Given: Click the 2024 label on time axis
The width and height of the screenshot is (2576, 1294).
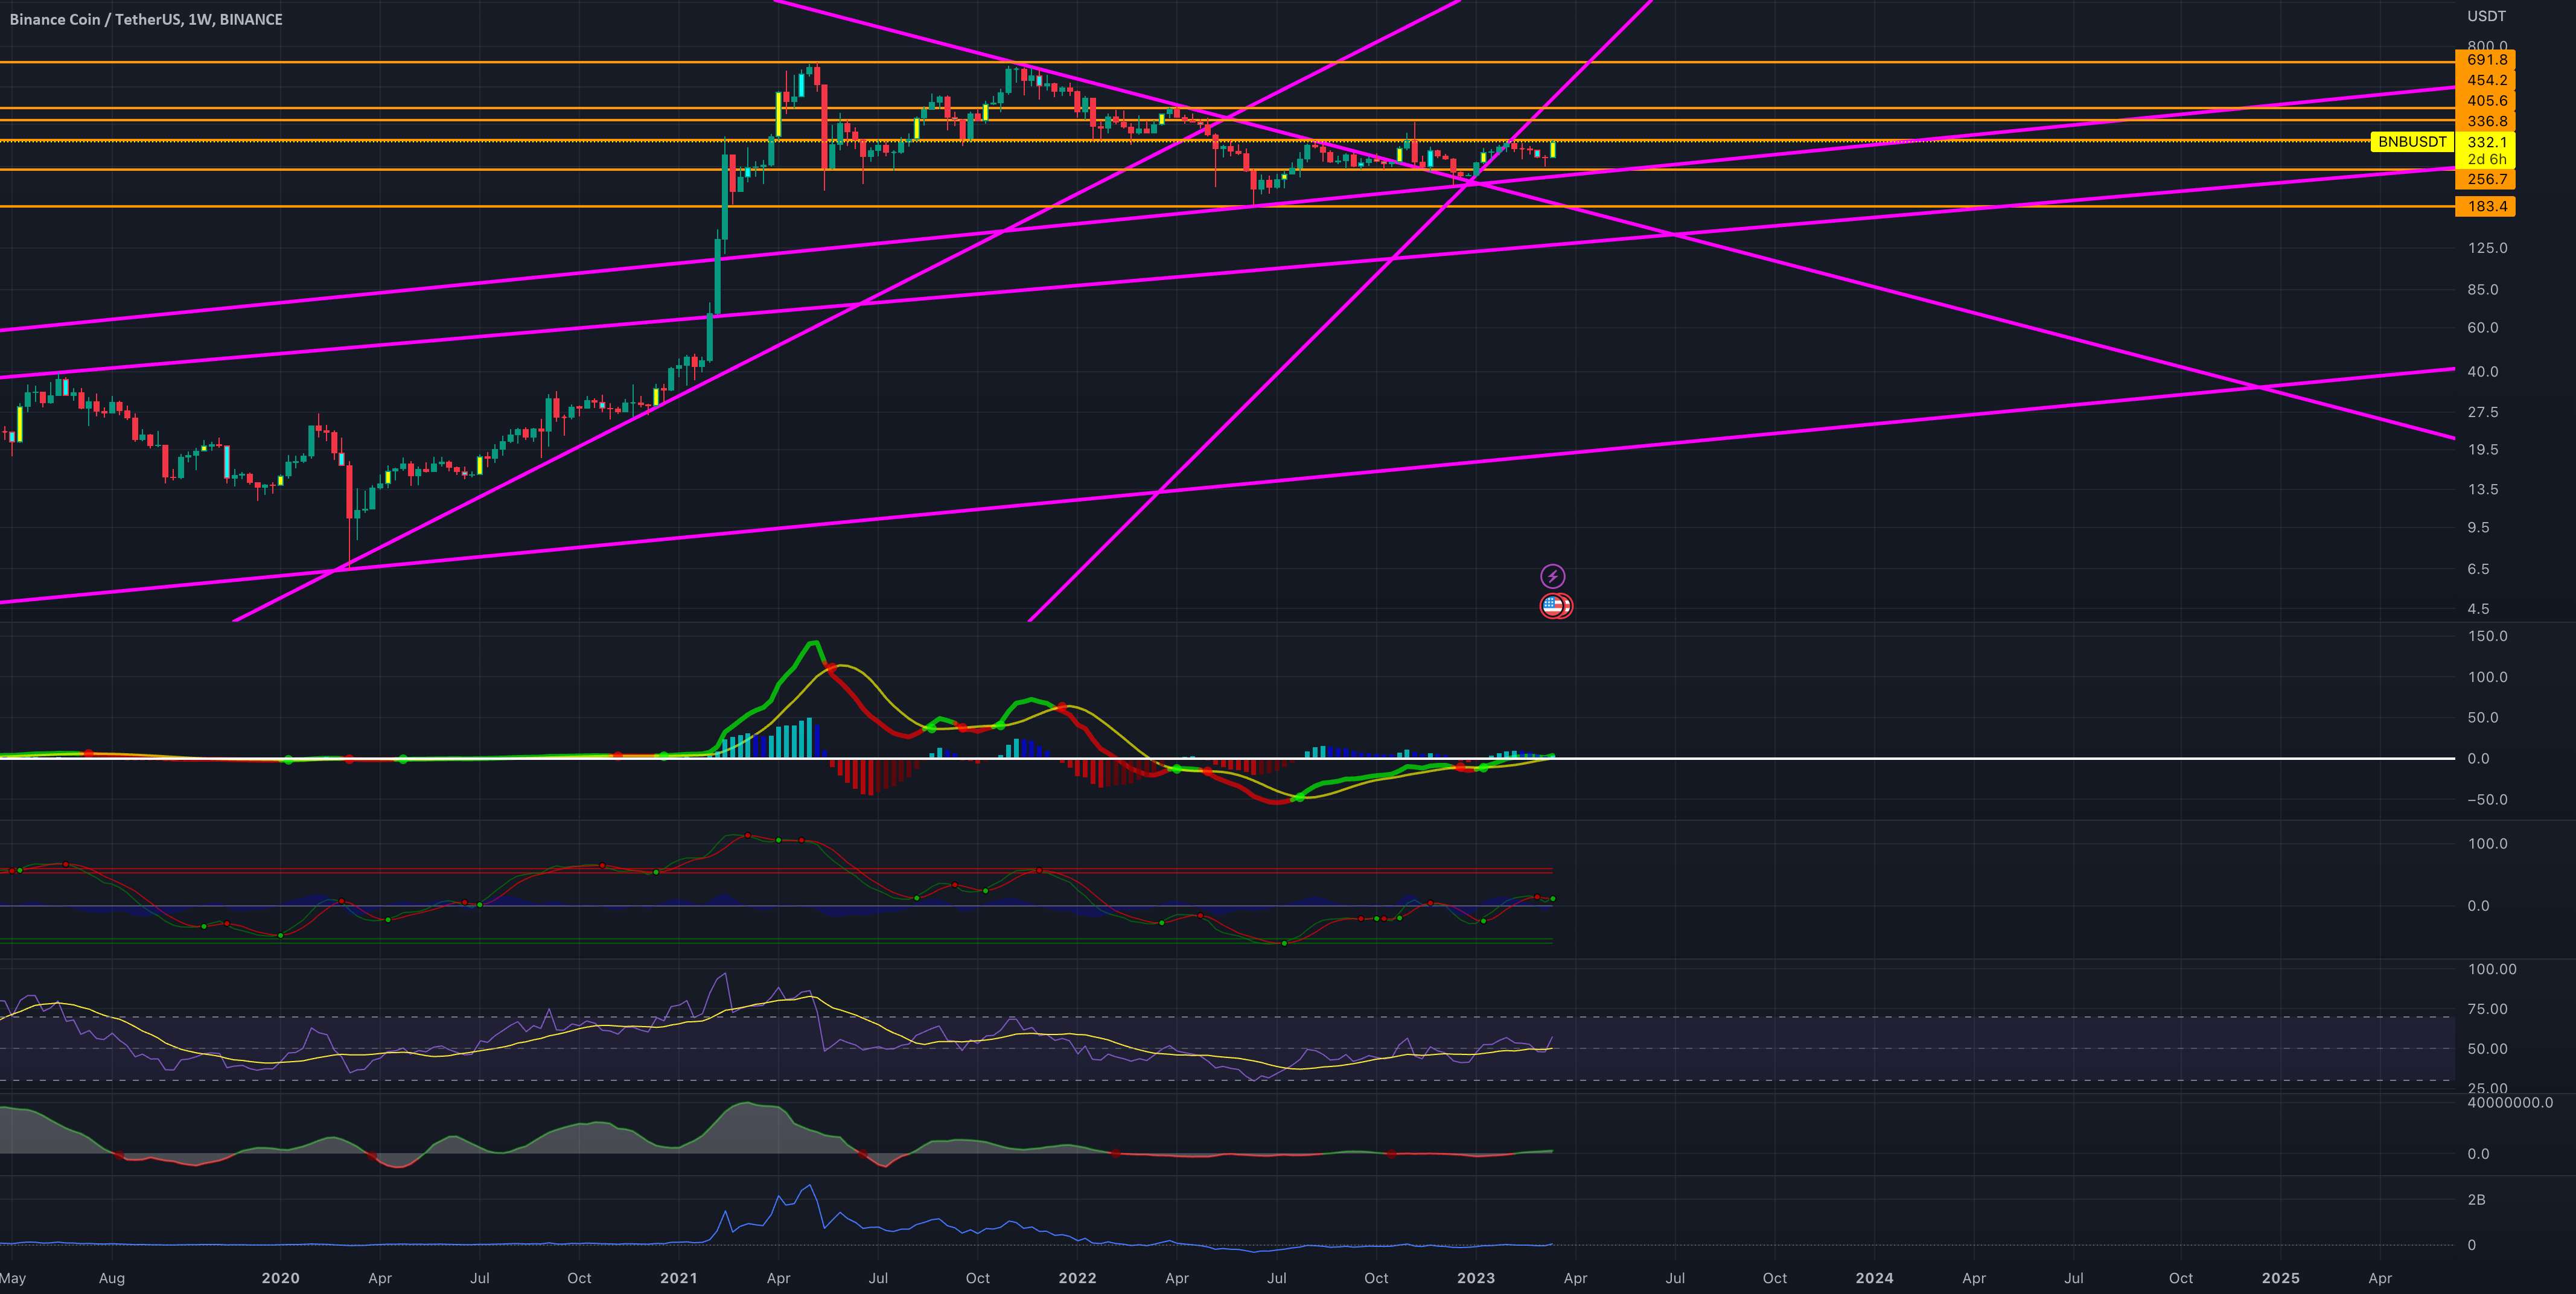Looking at the screenshot, I should 1874,1278.
